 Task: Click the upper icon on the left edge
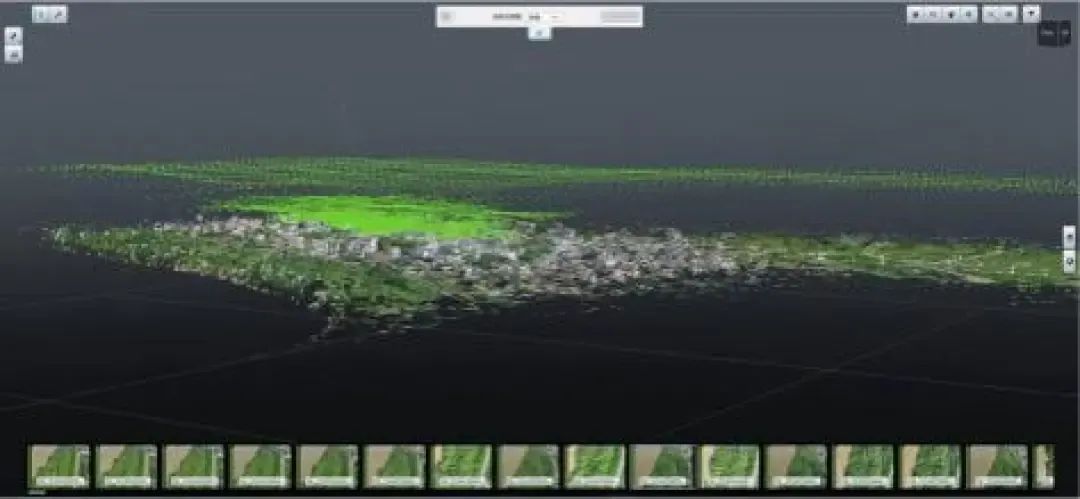point(13,35)
